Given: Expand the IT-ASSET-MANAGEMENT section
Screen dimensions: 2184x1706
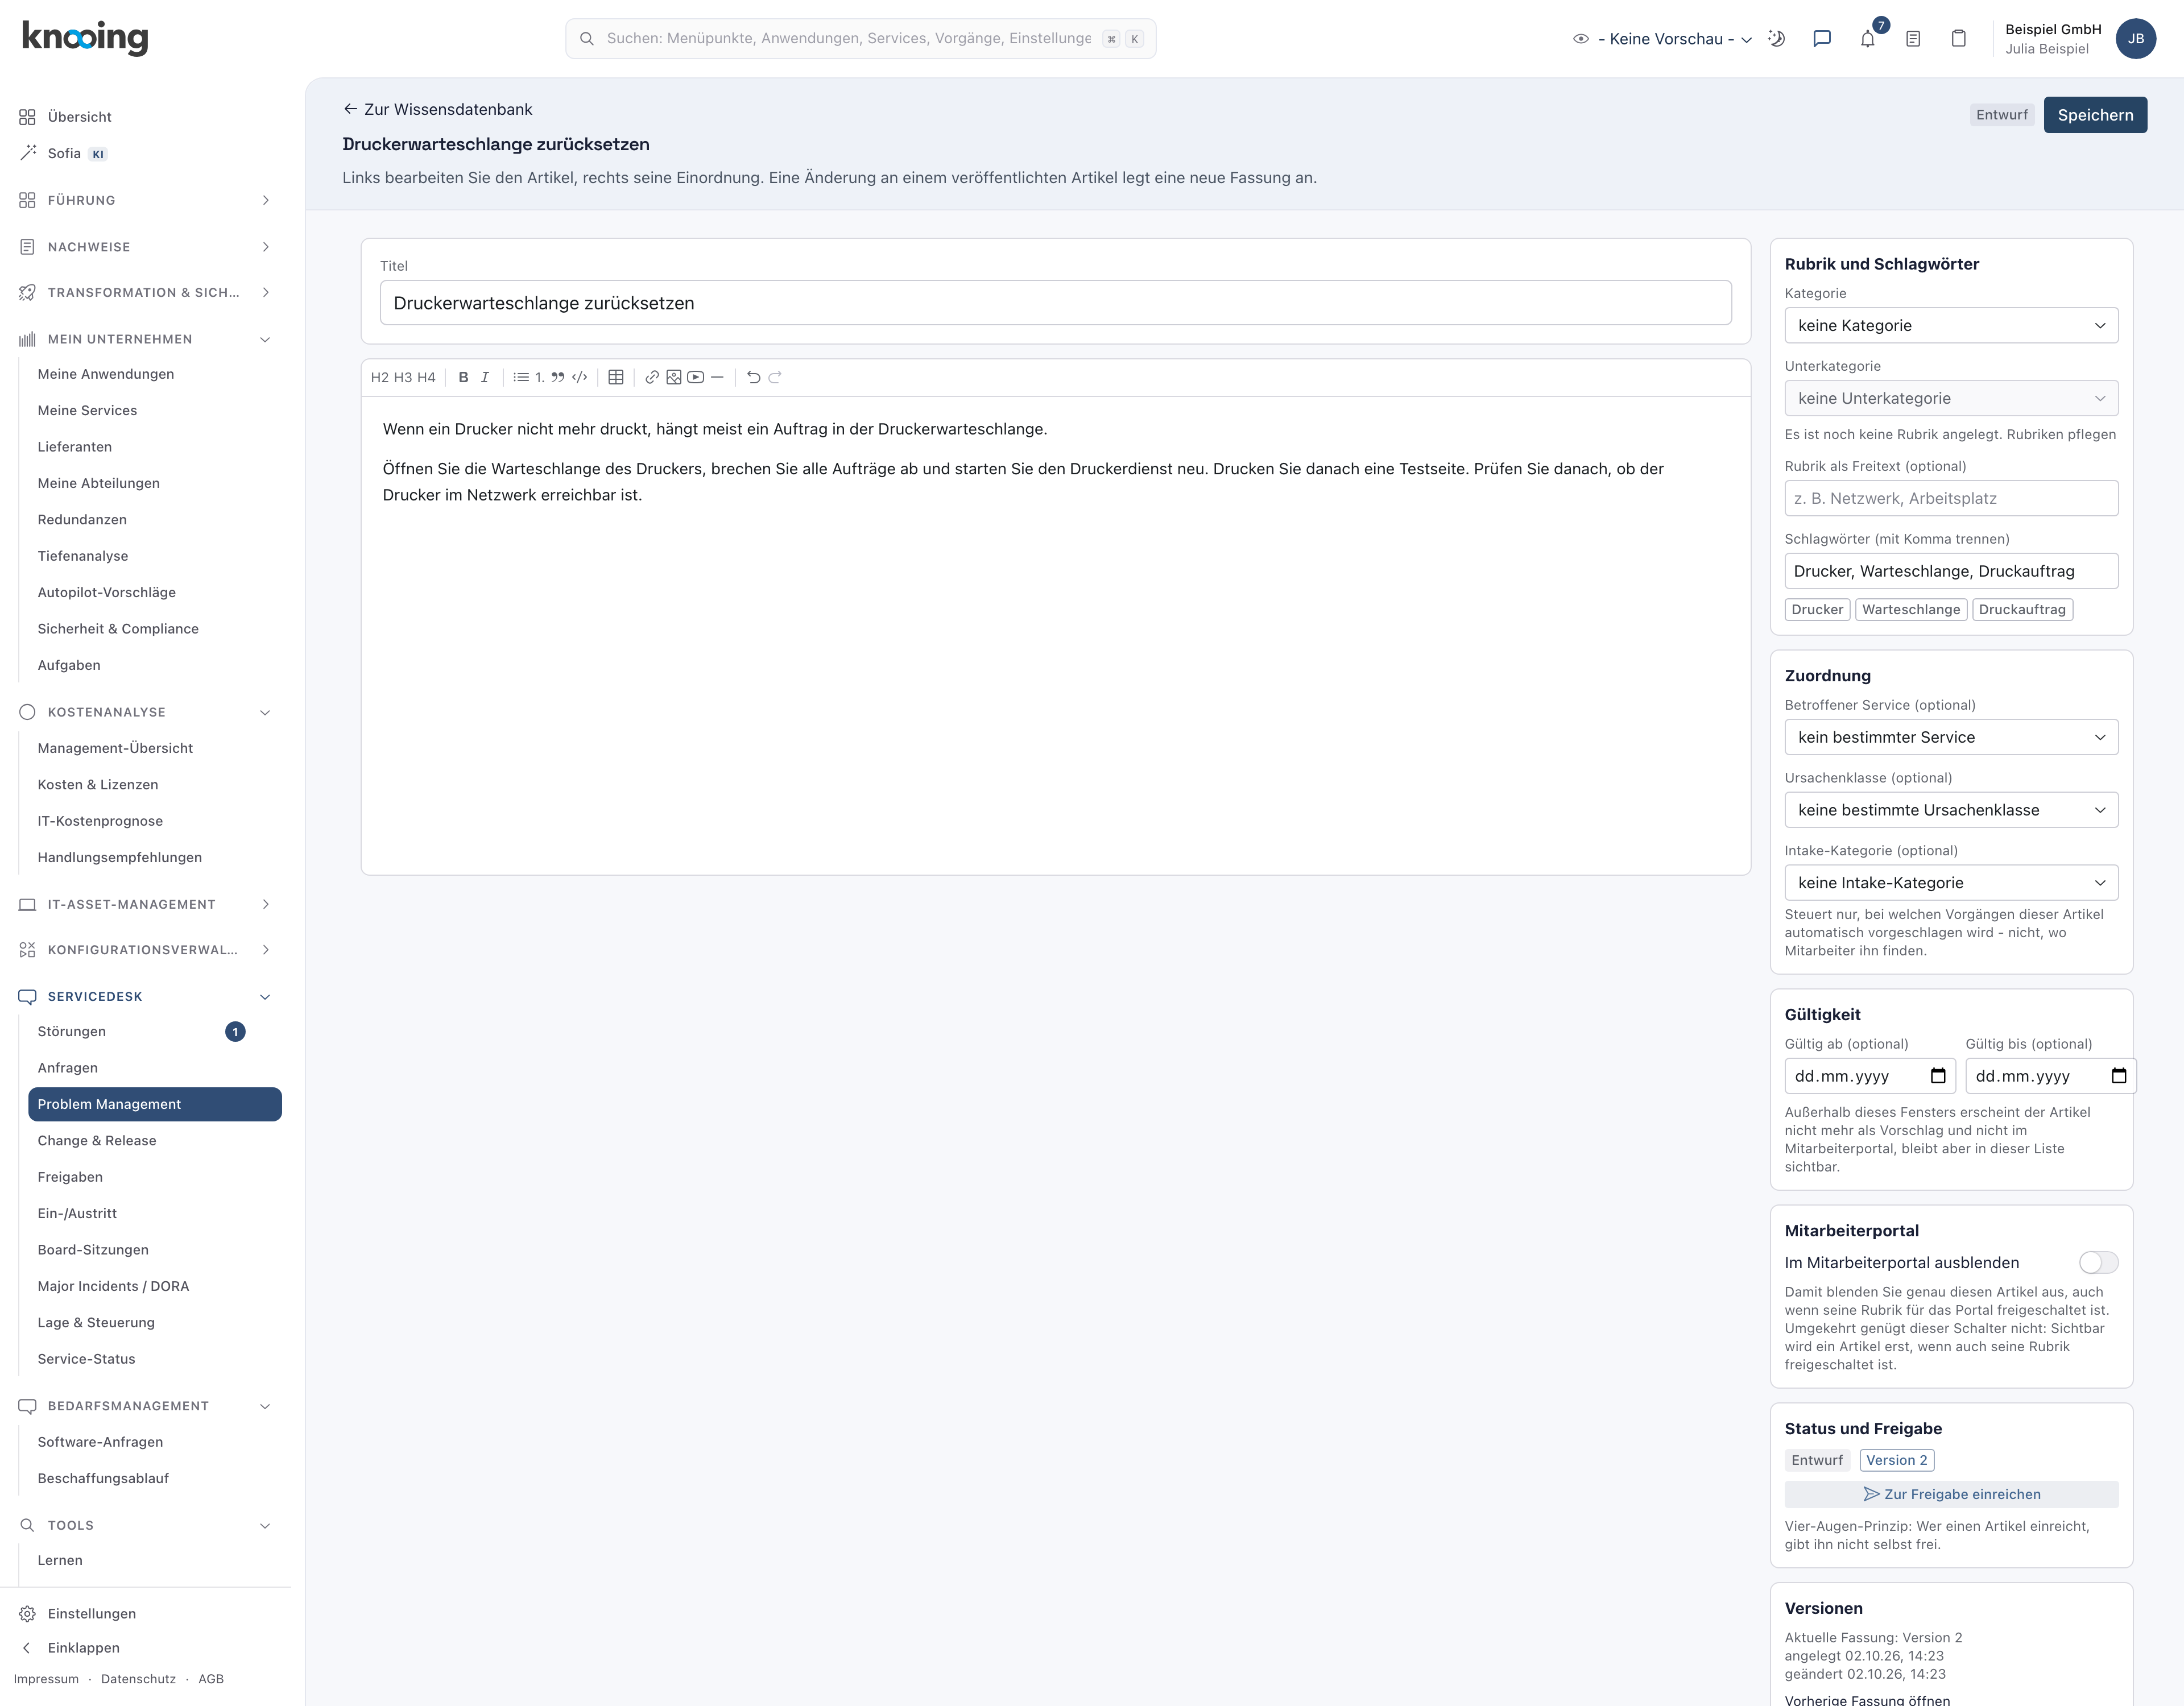Looking at the screenshot, I should click(x=146, y=904).
